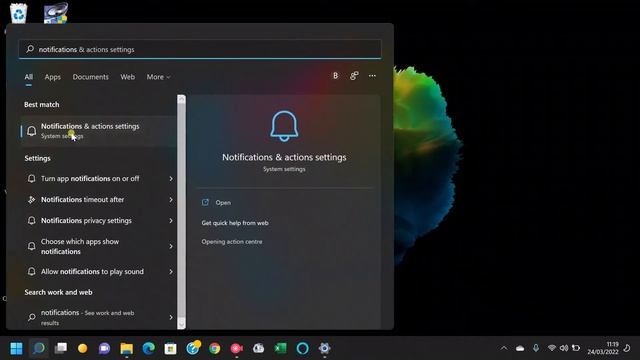
Task: Expand arrow for Choose which apps show notifications
Action: [171, 246]
